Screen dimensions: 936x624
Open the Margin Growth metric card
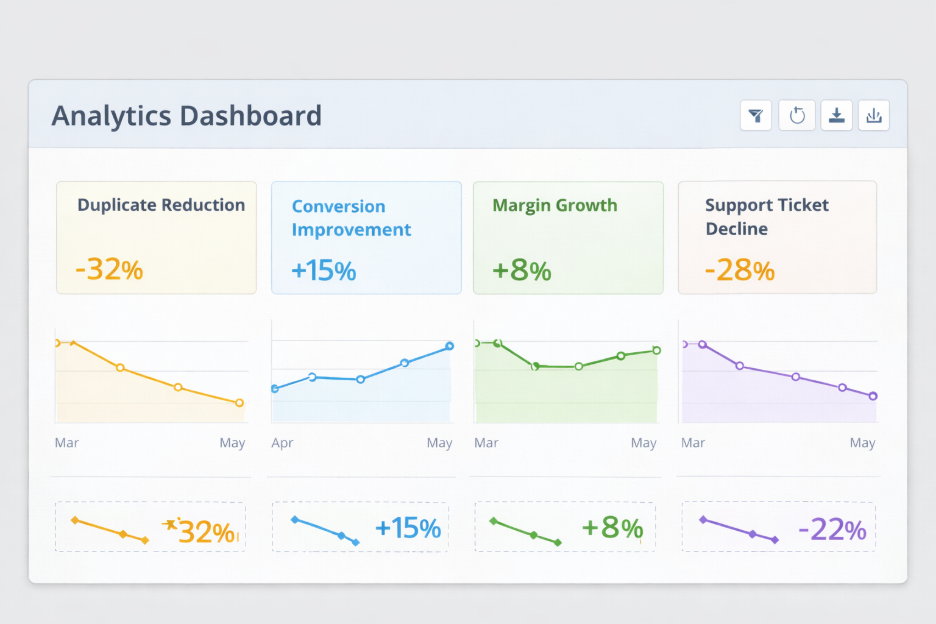point(568,237)
